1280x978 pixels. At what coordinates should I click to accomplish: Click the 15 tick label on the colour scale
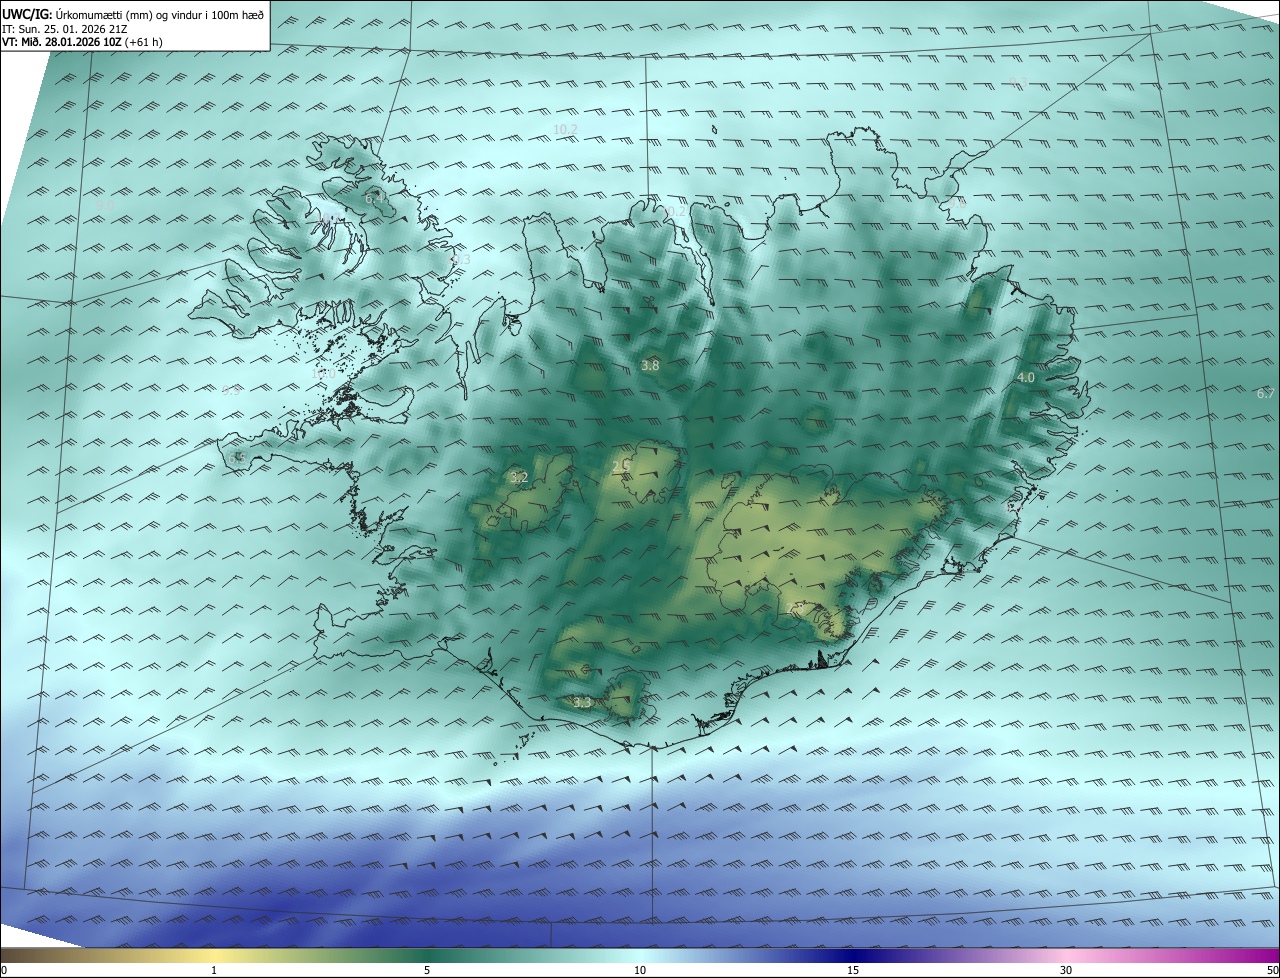[853, 970]
